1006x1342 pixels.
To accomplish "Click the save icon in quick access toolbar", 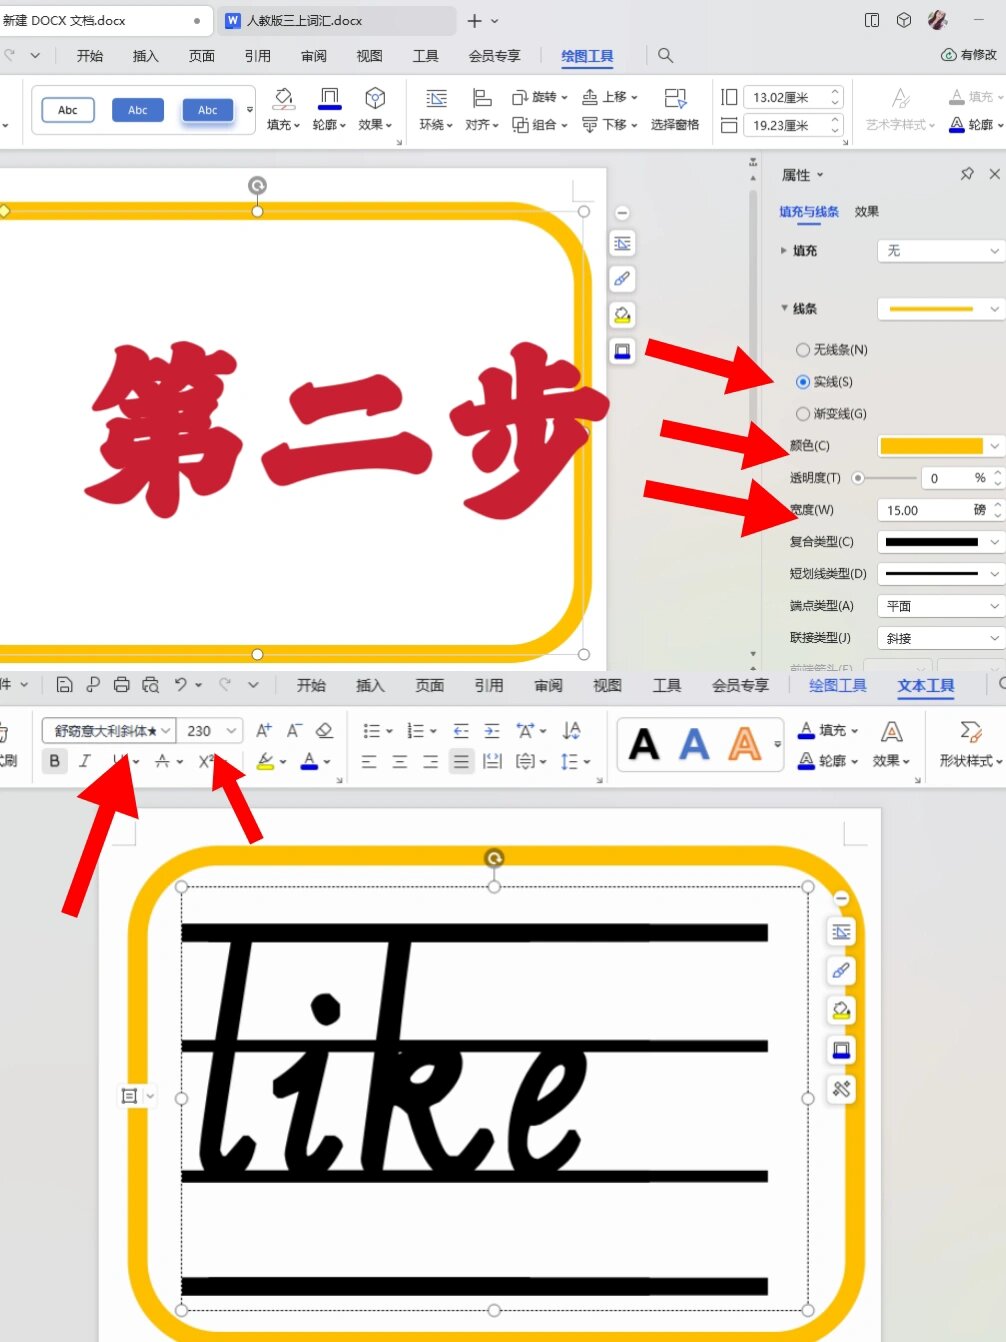I will click(64, 685).
